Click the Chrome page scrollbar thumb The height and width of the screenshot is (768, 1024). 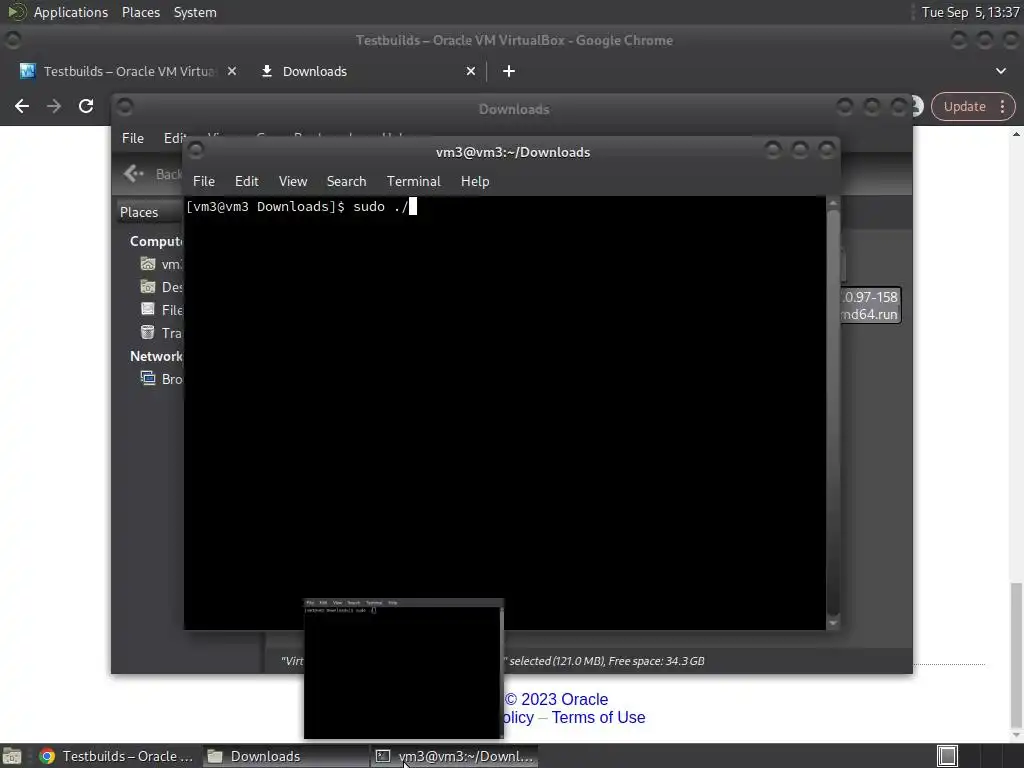1016,654
